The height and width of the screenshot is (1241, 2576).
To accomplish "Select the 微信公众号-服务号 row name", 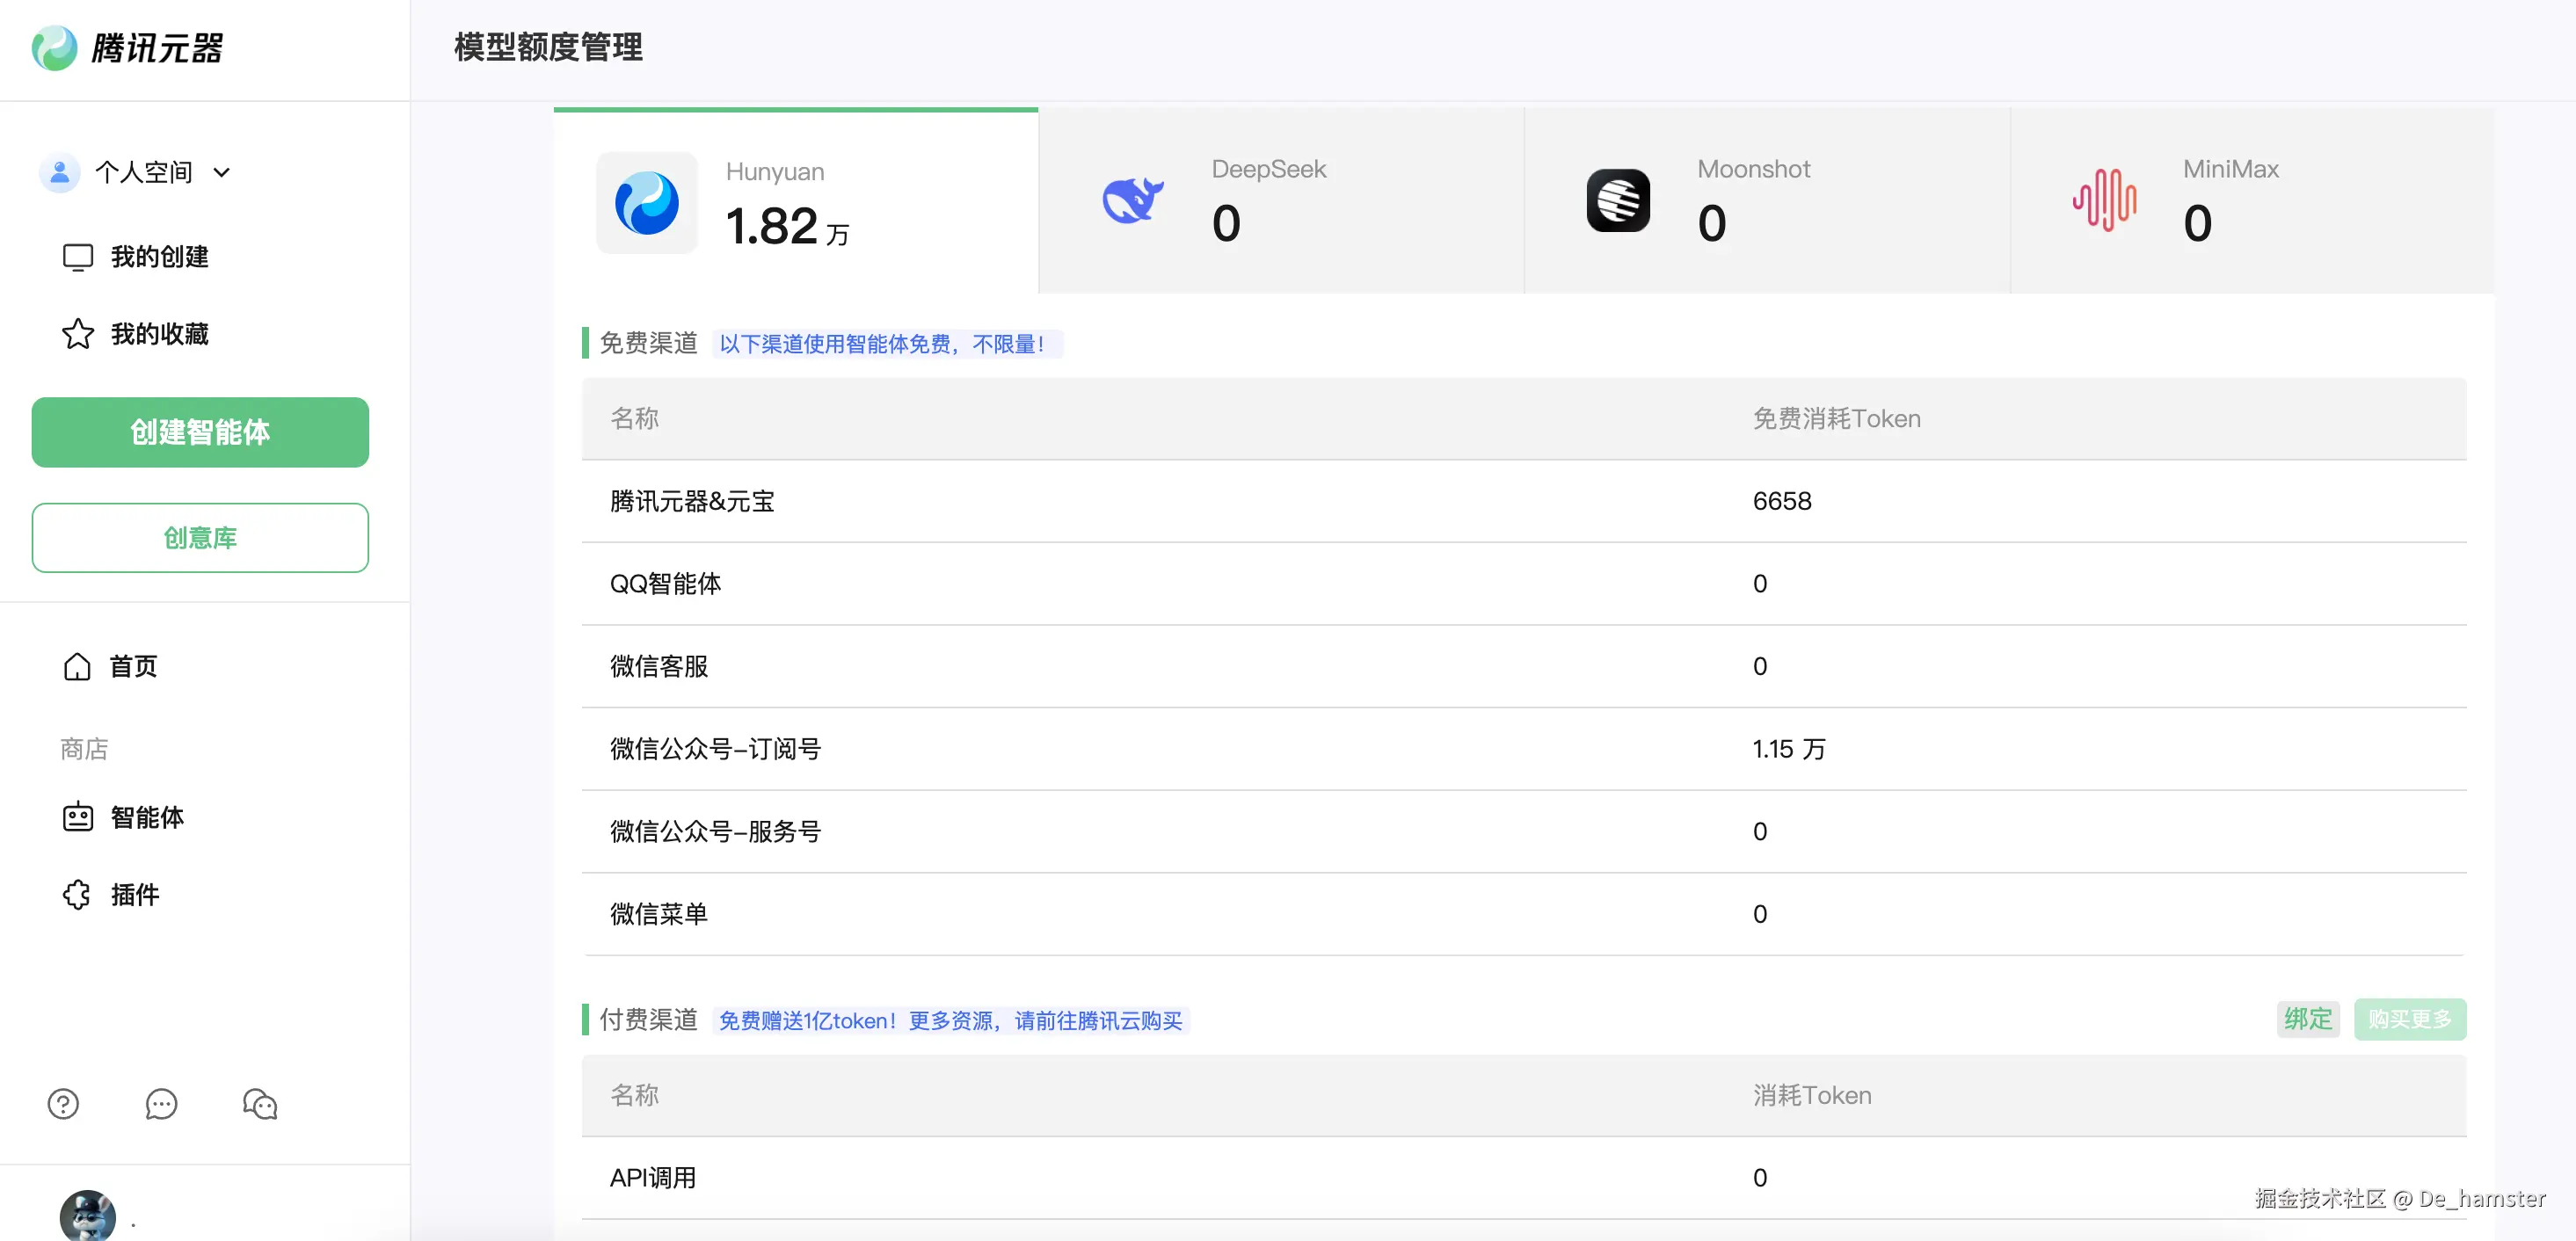I will click(x=715, y=831).
